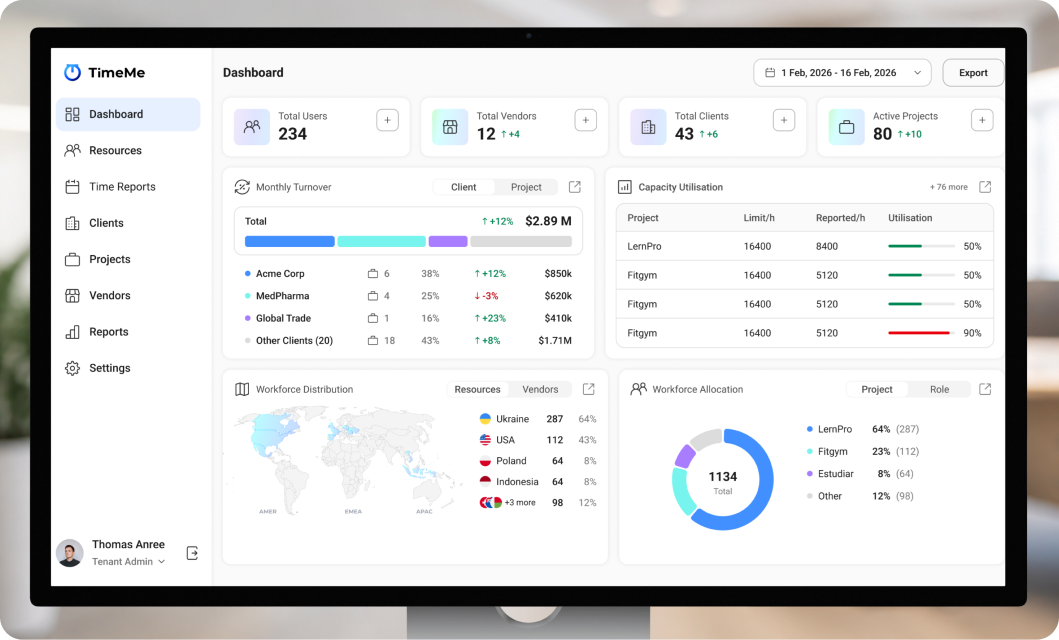
Task: Open Workforce Distribution expand icon
Action: click(x=589, y=389)
